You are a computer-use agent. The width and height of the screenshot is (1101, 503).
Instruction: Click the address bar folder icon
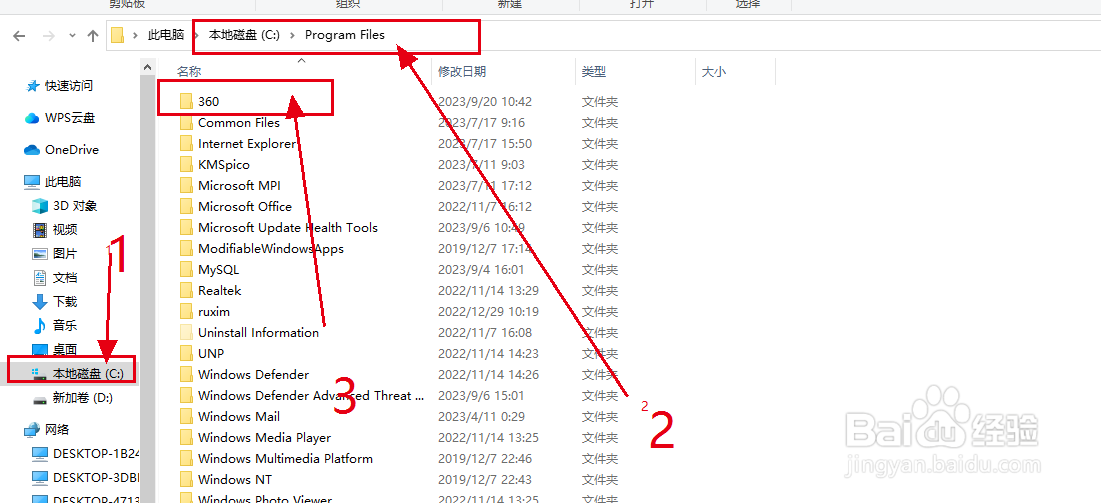[x=117, y=35]
